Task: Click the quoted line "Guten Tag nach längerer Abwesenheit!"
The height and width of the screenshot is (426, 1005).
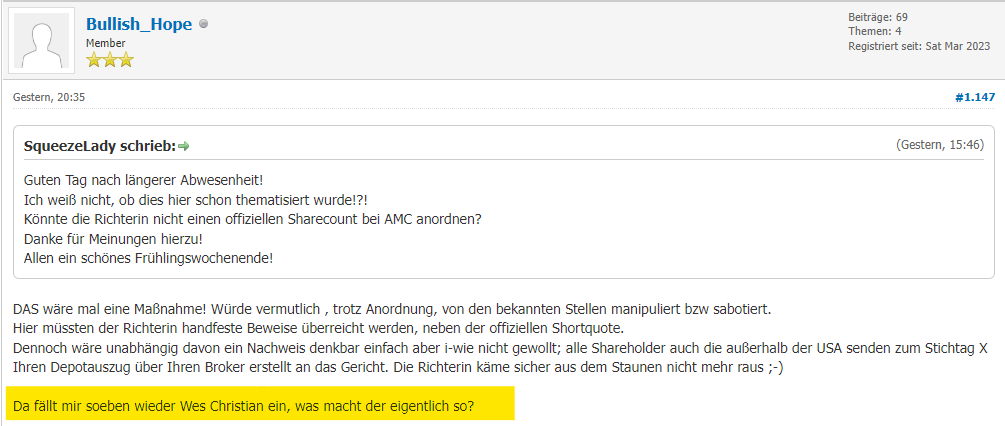Action: click(x=142, y=179)
